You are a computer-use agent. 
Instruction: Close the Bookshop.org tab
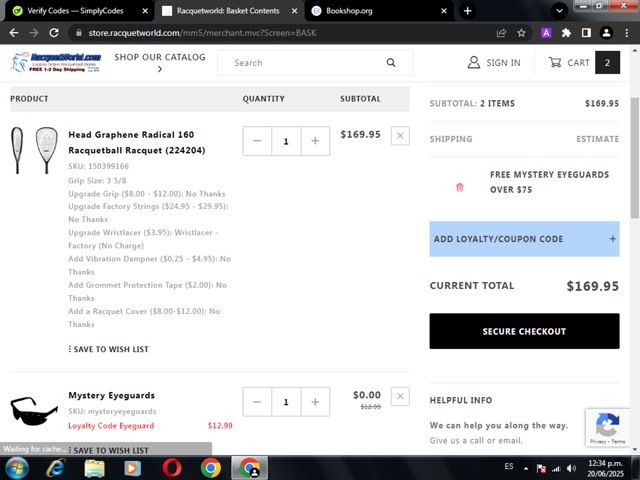tap(444, 11)
